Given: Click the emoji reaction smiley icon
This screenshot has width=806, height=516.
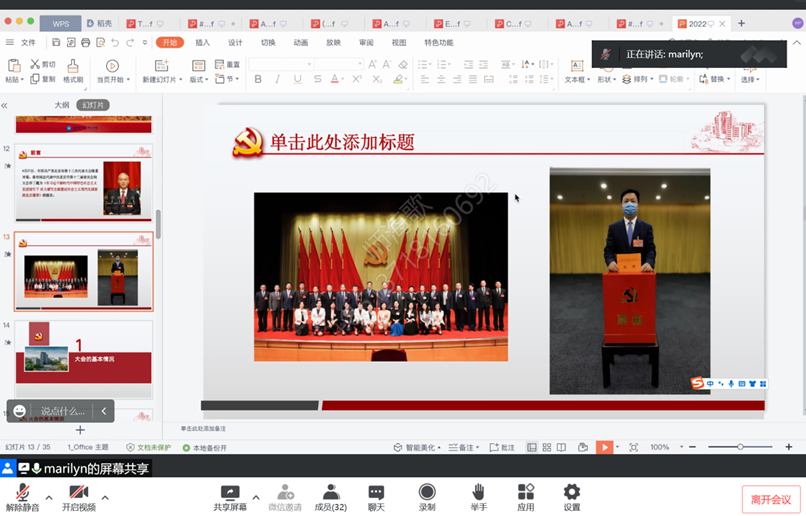Looking at the screenshot, I should pos(20,411).
